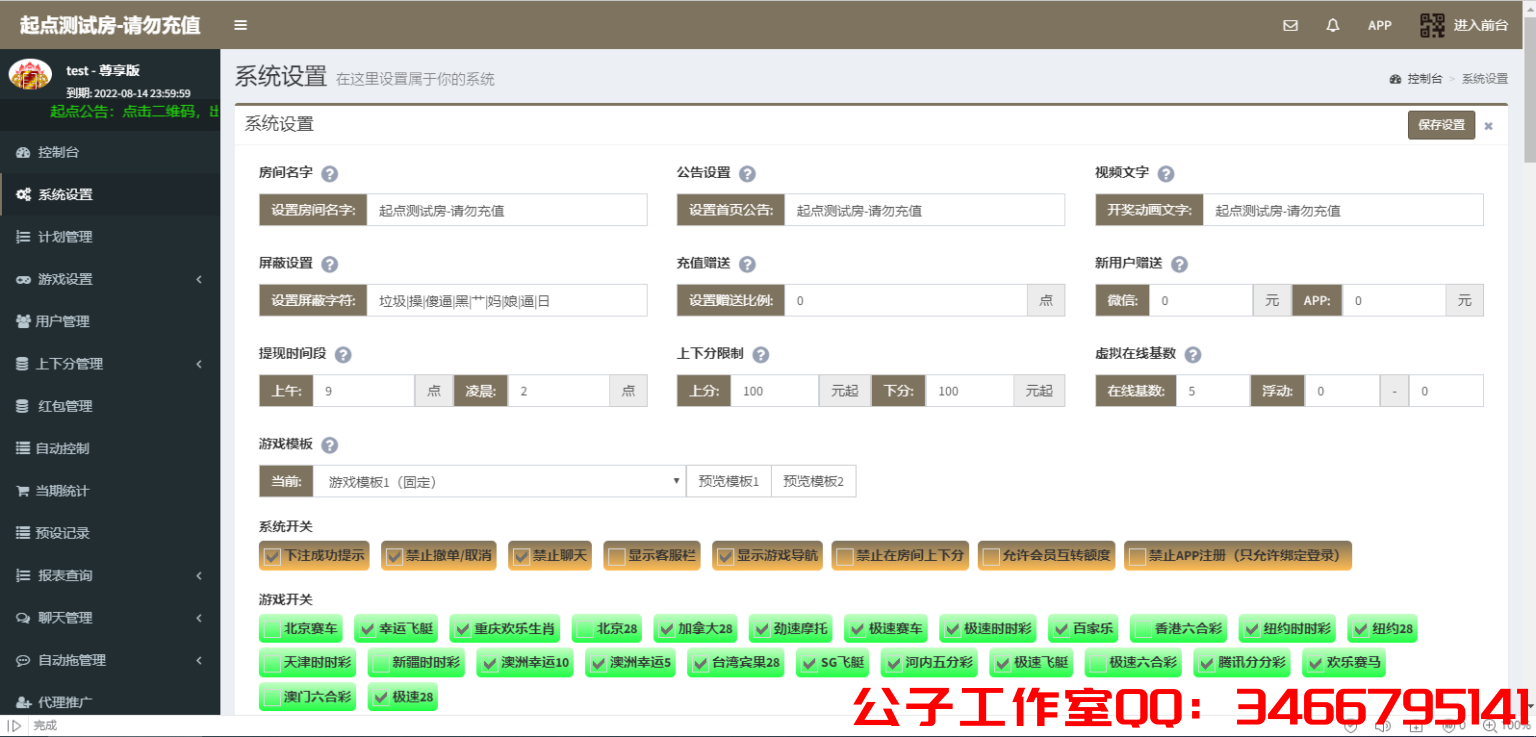Expand the 报表查询 sidebar submenu

tap(110, 575)
